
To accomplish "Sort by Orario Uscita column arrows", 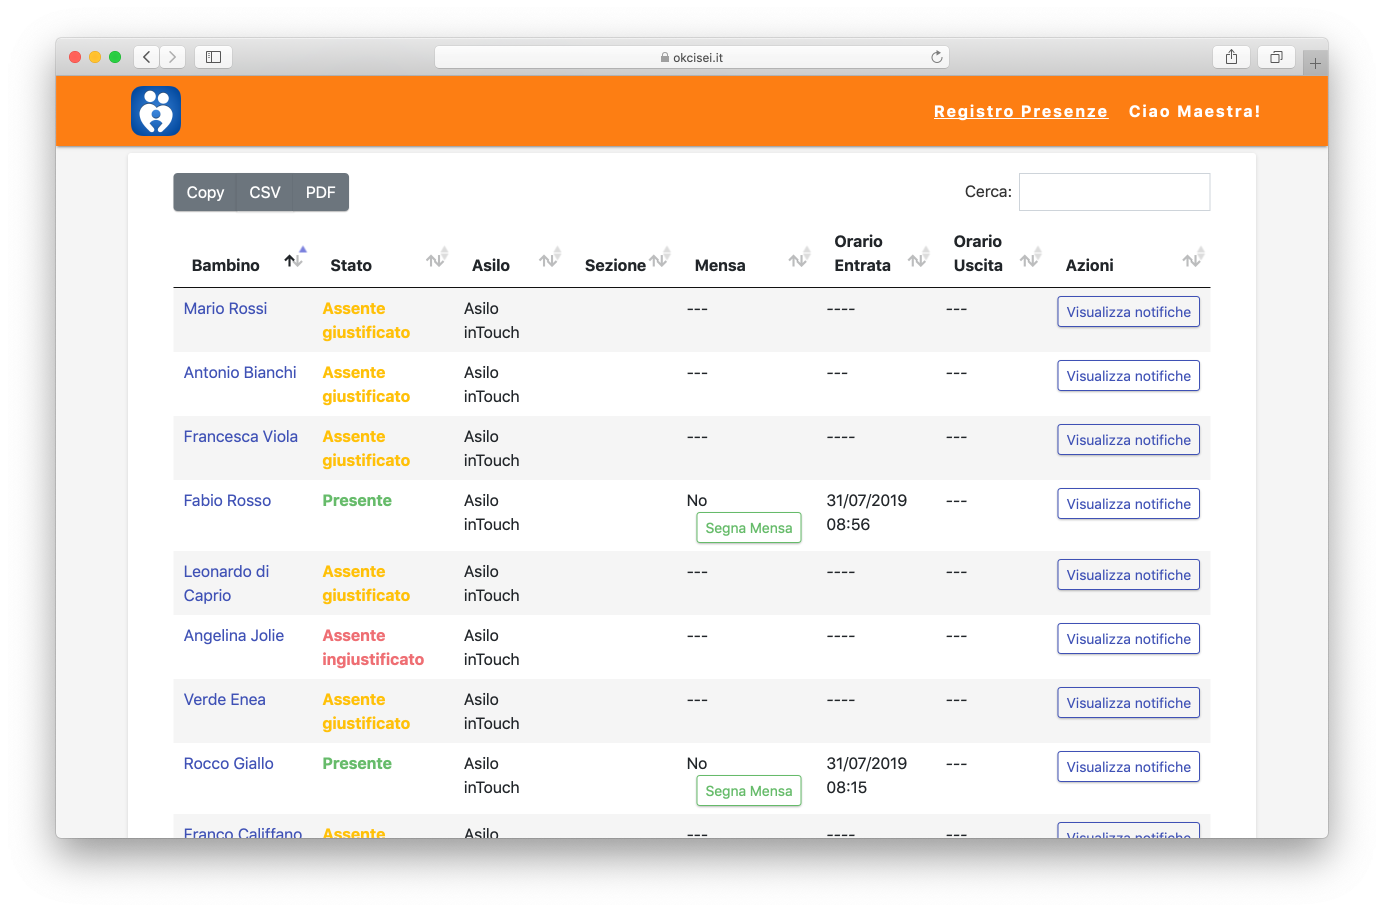I will click(x=1030, y=259).
